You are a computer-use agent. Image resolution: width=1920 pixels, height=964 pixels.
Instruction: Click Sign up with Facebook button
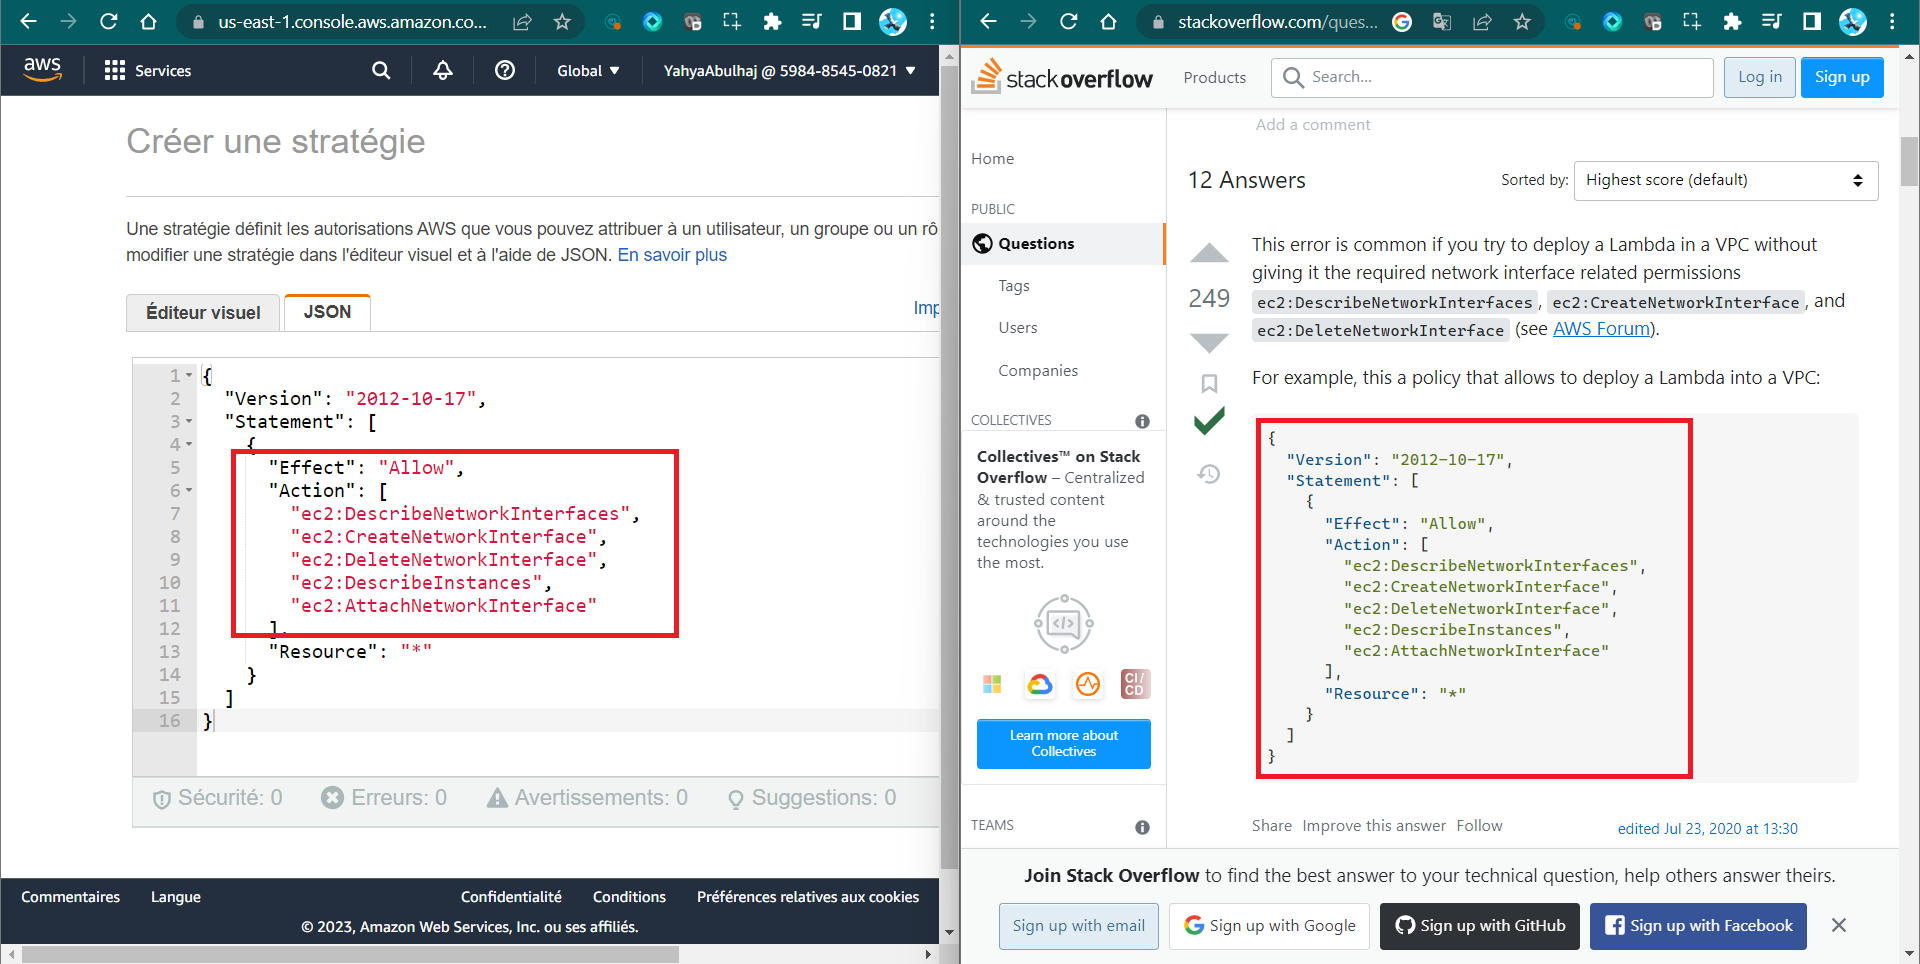point(1698,926)
